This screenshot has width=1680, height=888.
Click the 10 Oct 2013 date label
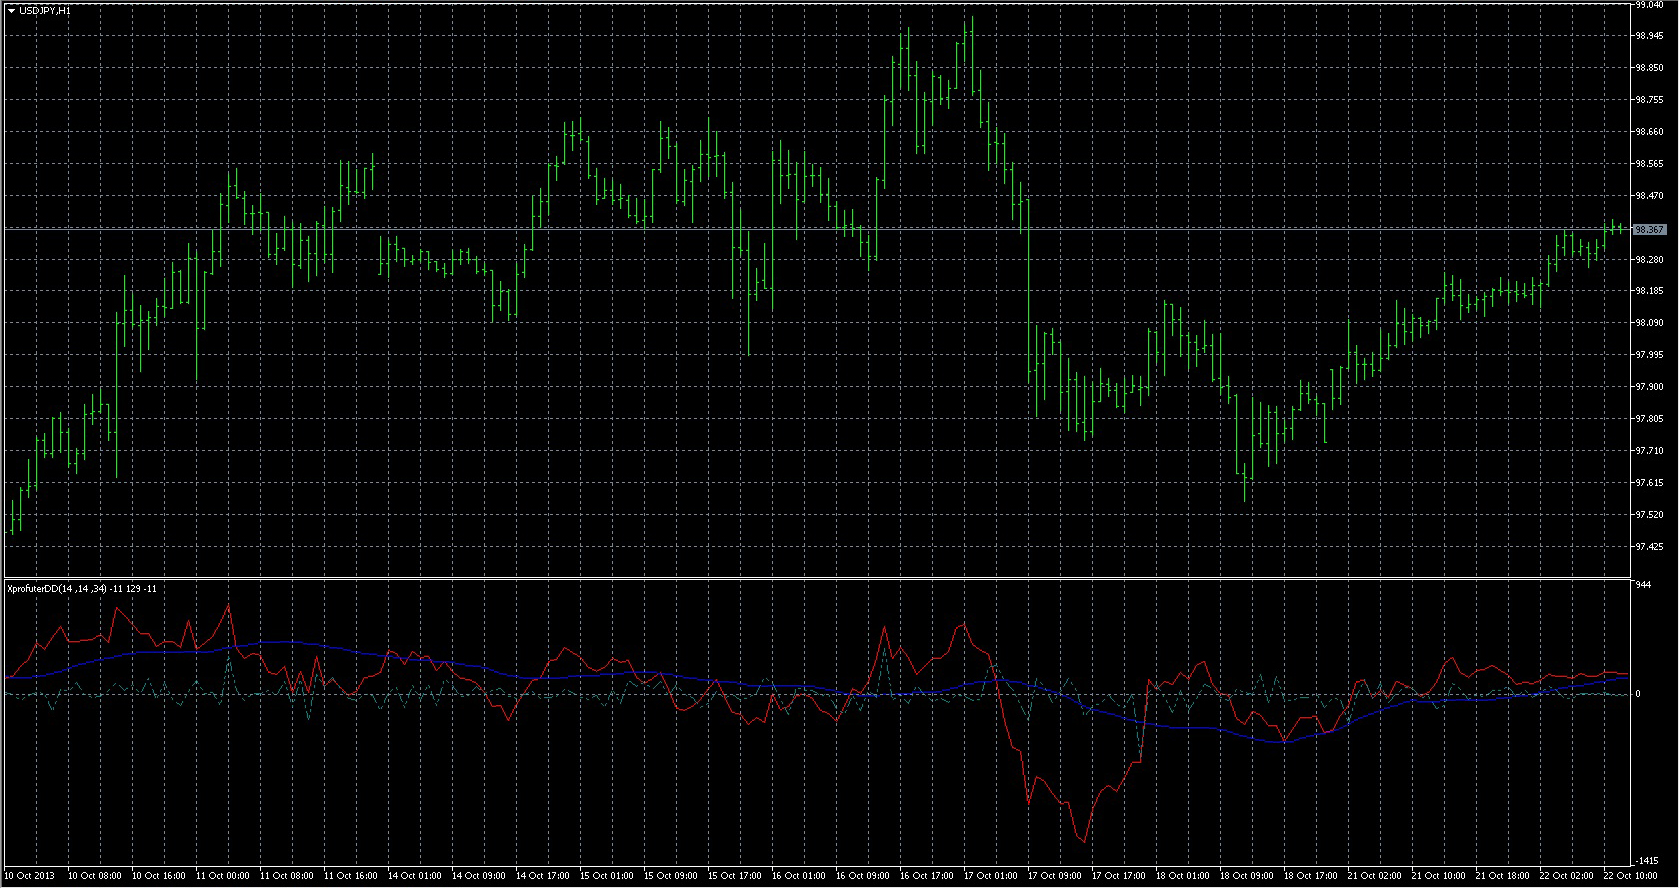click(30, 876)
